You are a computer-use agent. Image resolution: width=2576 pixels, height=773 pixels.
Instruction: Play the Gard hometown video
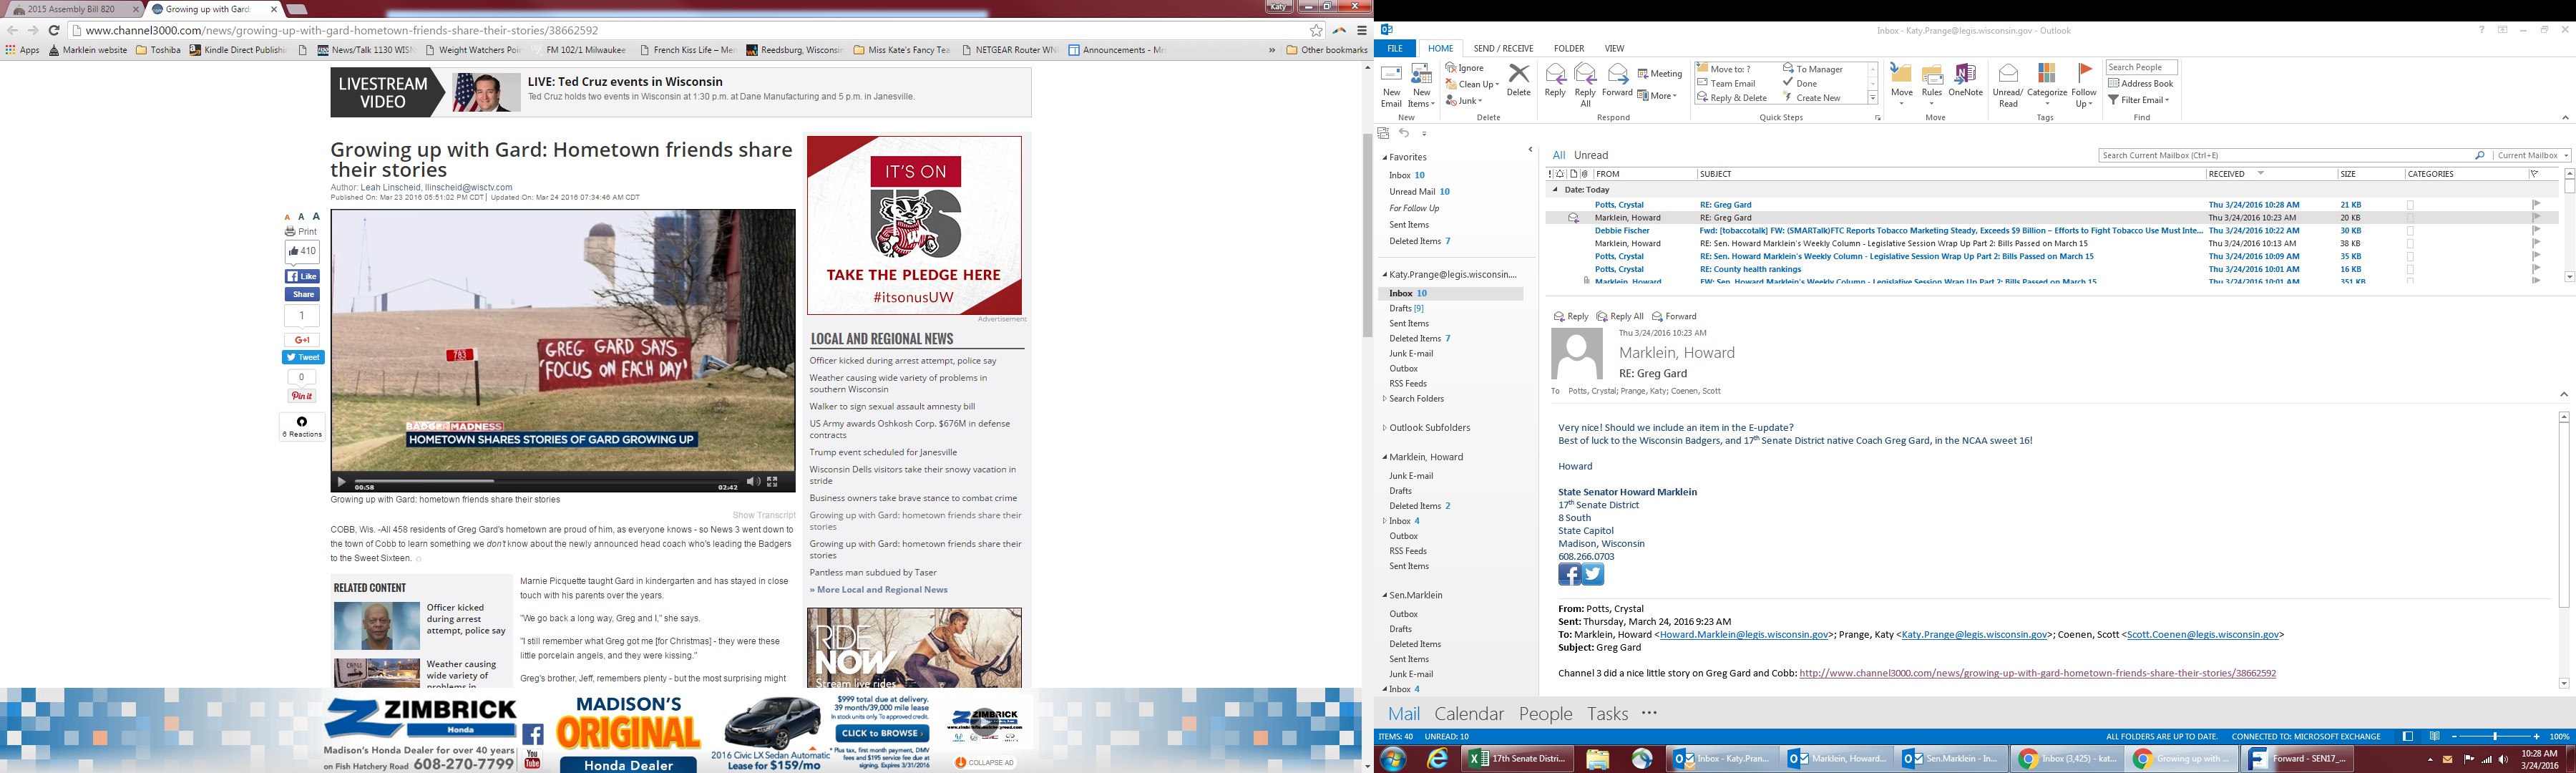pyautogui.click(x=341, y=482)
